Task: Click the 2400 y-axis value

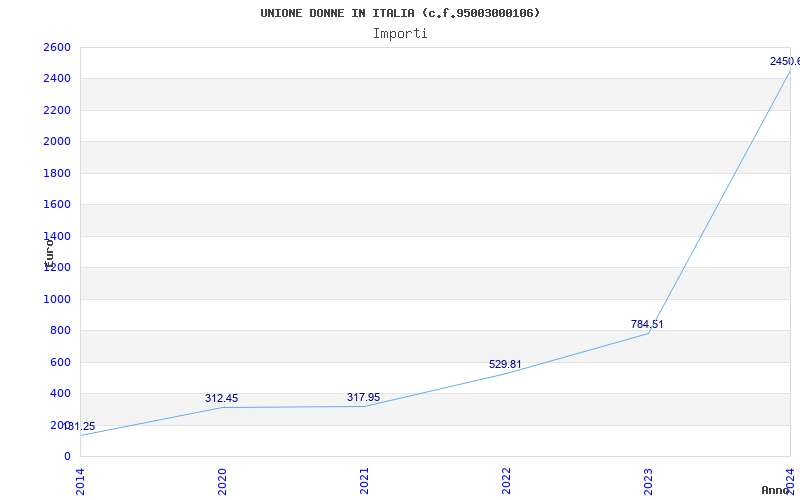Action: click(57, 79)
